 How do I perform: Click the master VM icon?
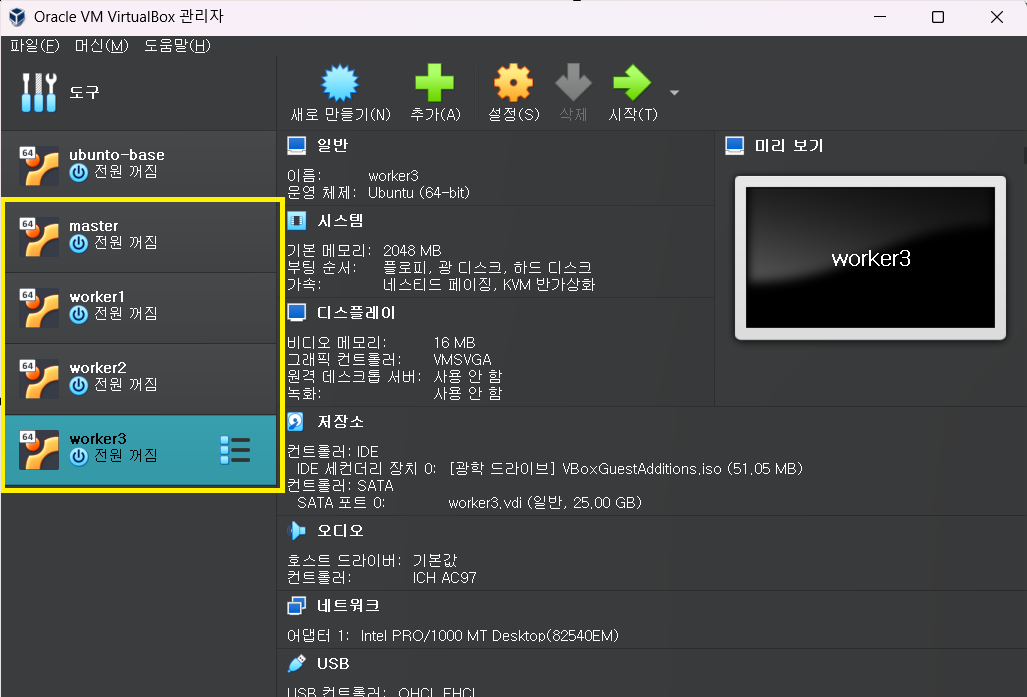click(39, 236)
